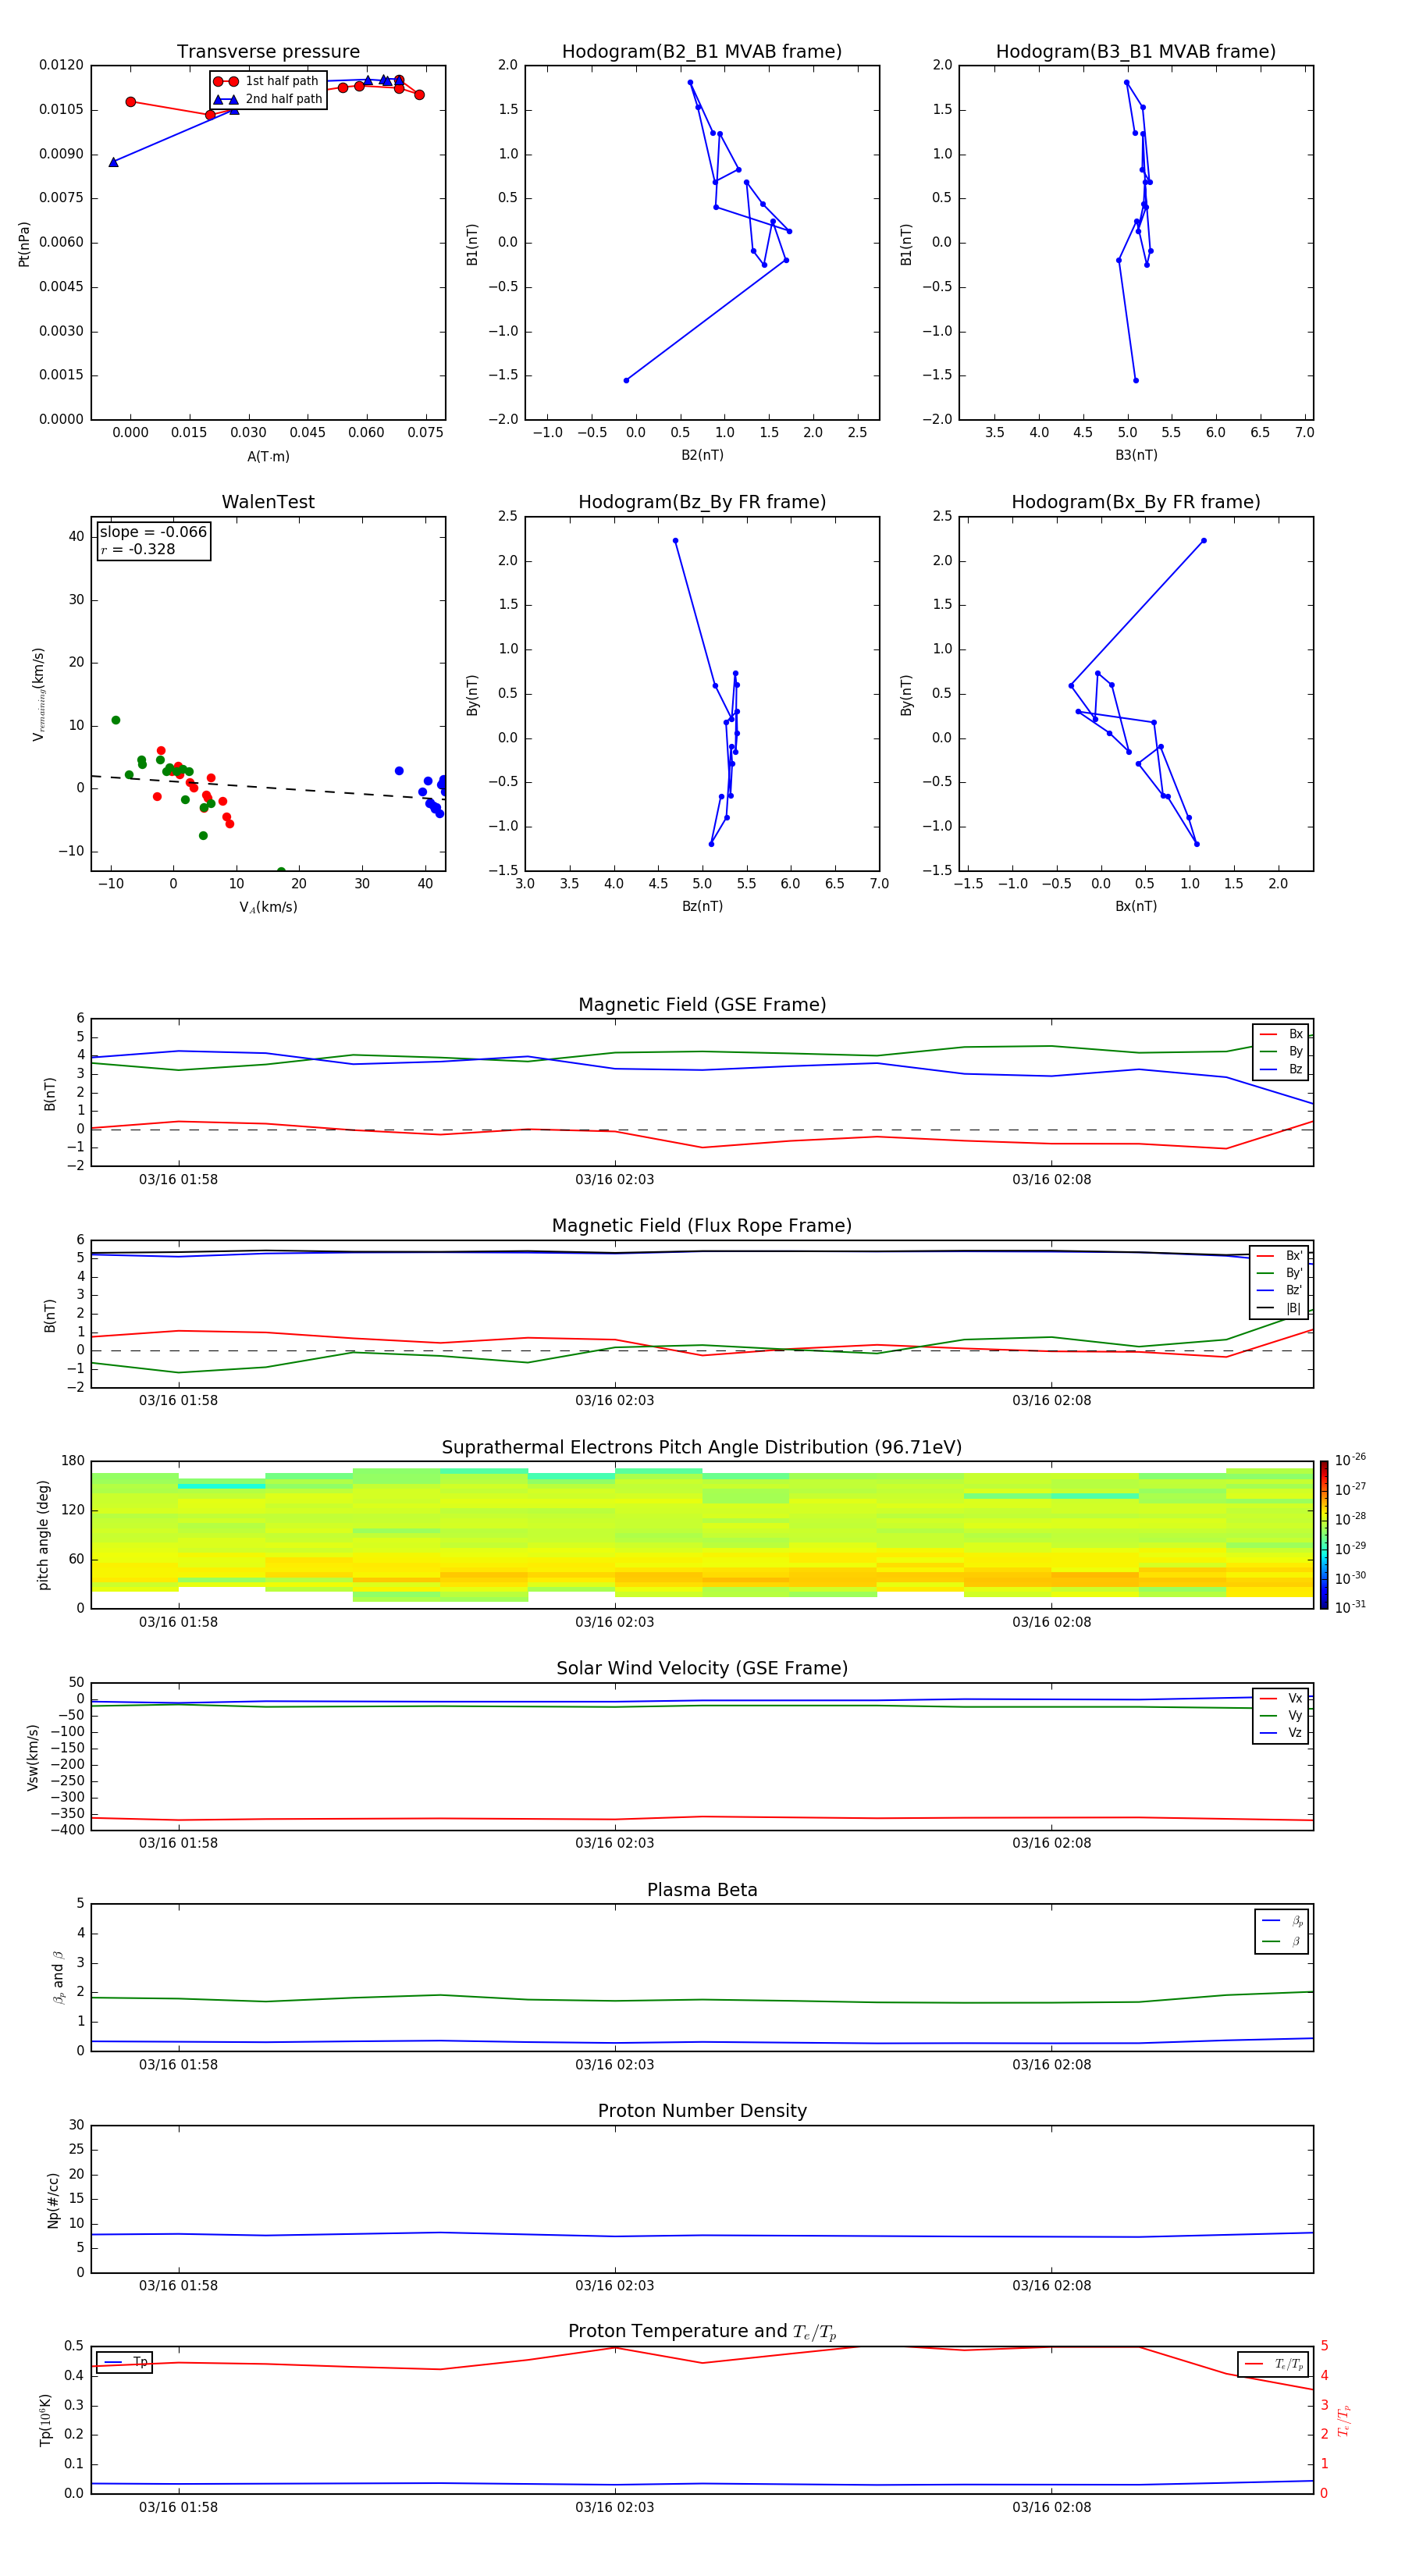This screenshot has height=2576, width=1405.
Task: Select the Bx legend entry in GSE panel
Action: 1281,1034
